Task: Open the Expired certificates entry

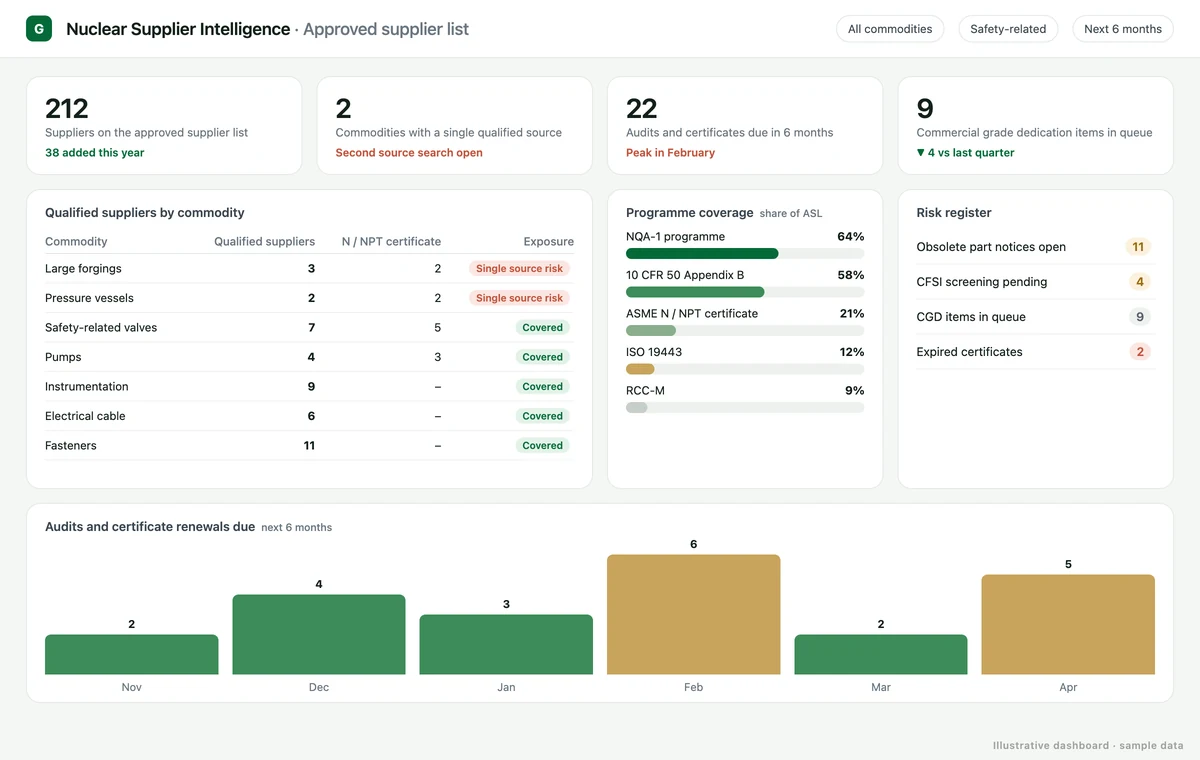Action: coord(1036,352)
